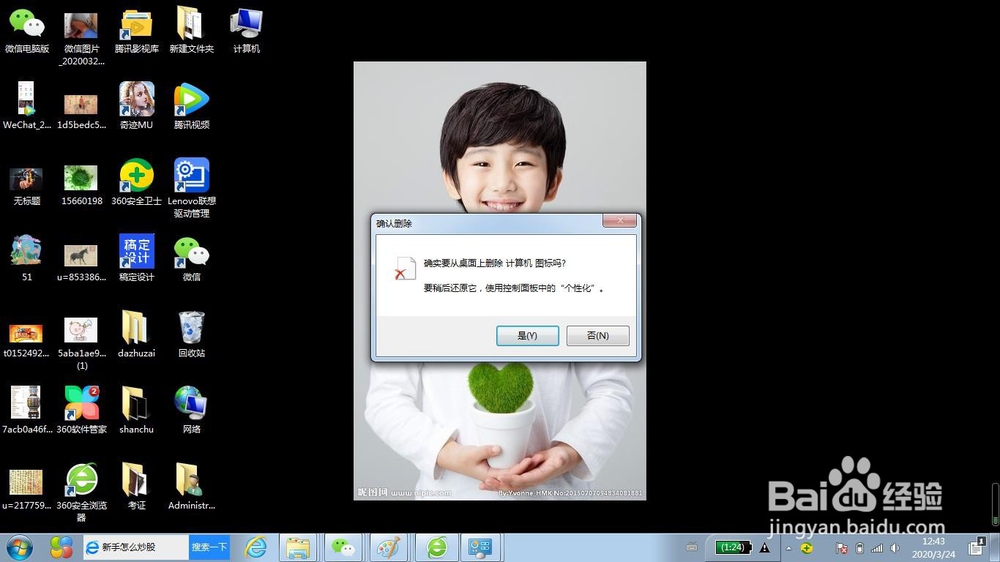Click the colorful 360 icon beside Start
This screenshot has height=562, width=1000.
[61, 547]
